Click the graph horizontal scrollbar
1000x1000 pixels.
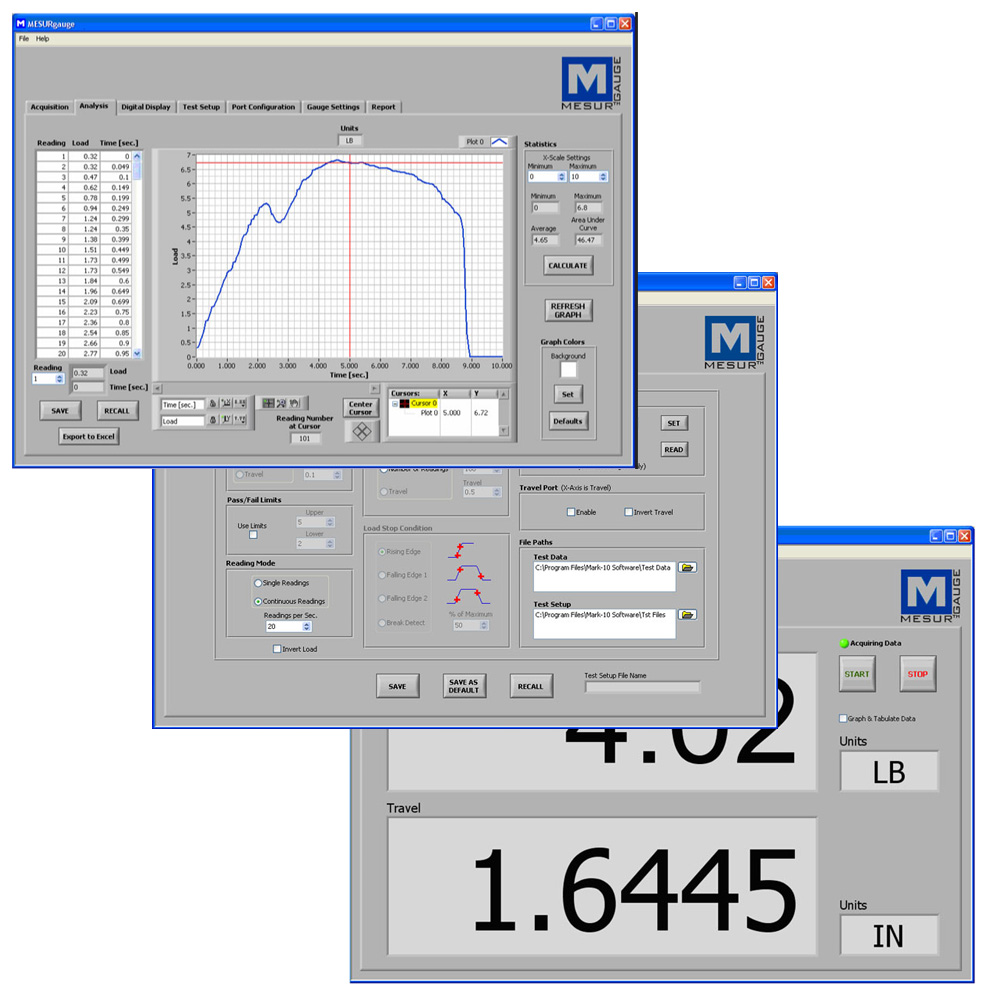pos(266,388)
